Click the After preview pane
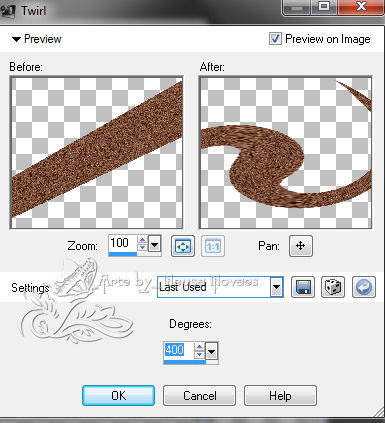The height and width of the screenshot is (423, 385). click(286, 153)
